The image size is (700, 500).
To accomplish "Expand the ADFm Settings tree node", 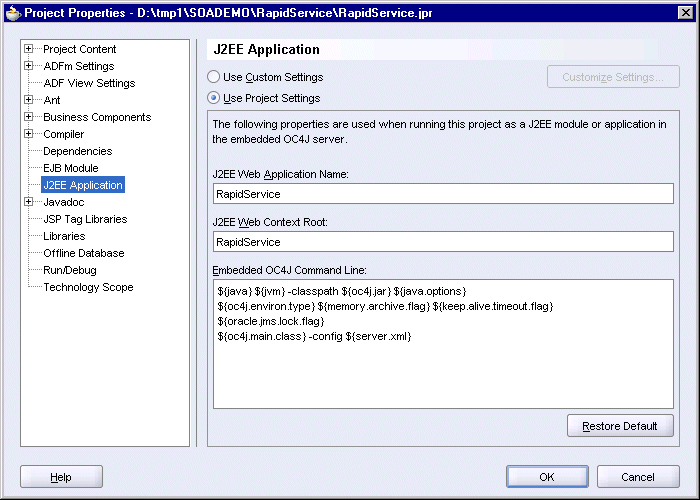I will point(29,66).
